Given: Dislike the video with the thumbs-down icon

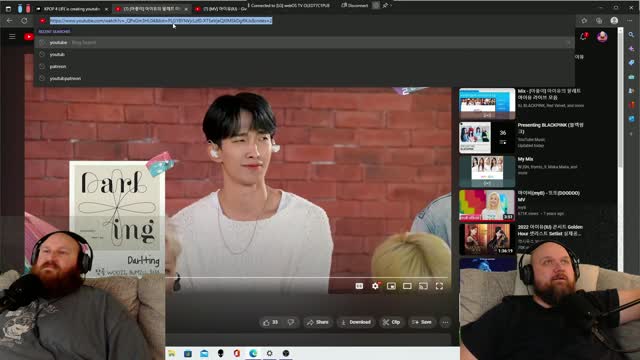Looking at the screenshot, I should pyautogui.click(x=291, y=322).
